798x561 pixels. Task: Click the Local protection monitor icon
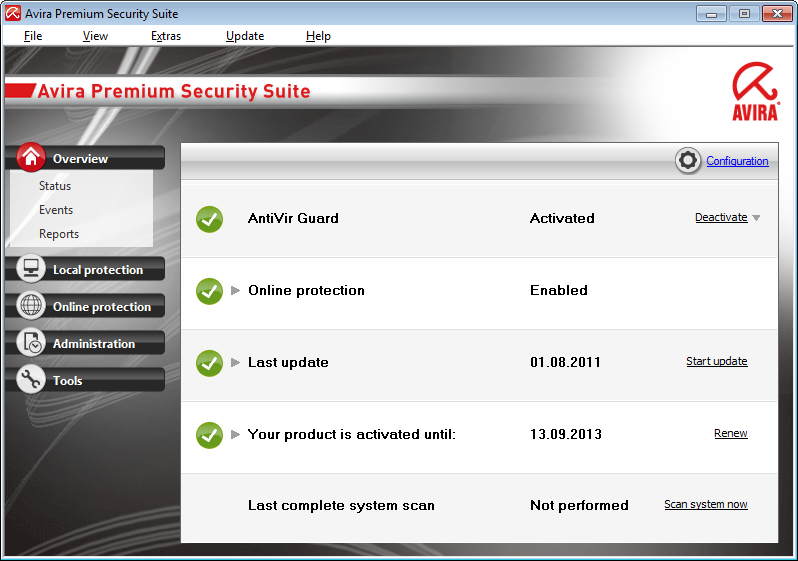point(31,269)
